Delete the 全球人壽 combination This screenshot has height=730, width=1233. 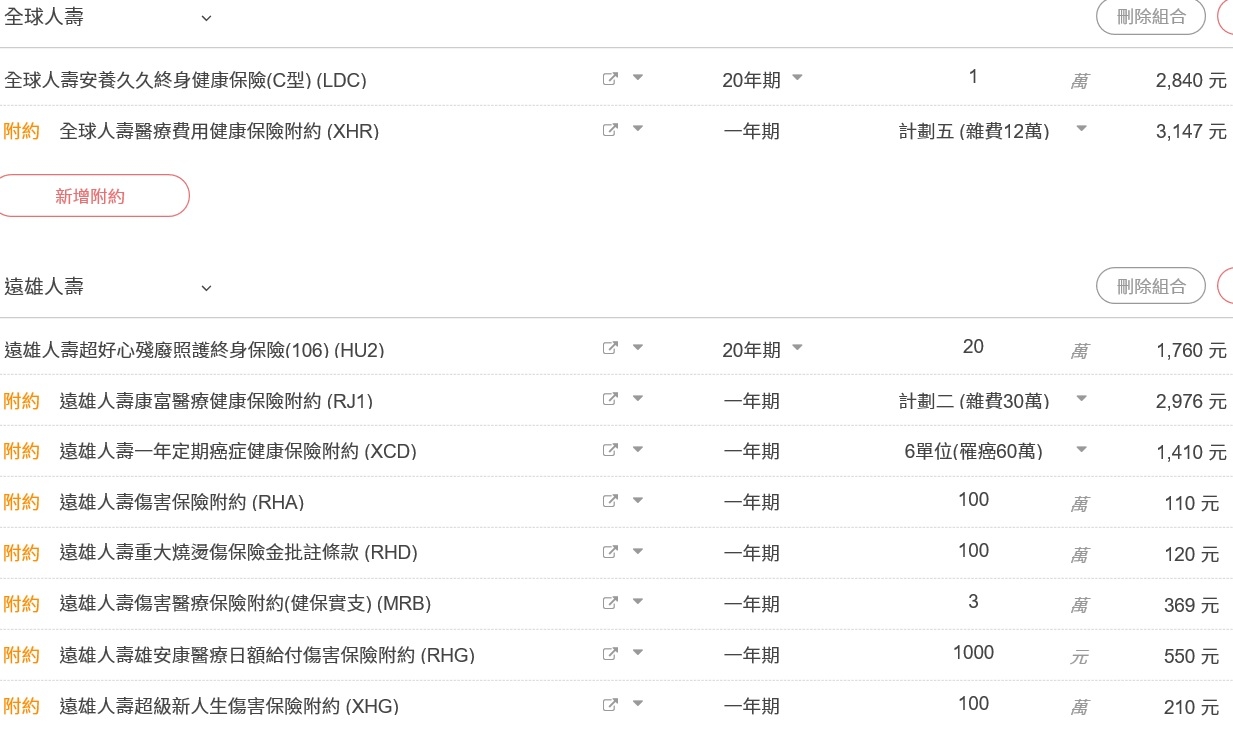pos(1151,17)
